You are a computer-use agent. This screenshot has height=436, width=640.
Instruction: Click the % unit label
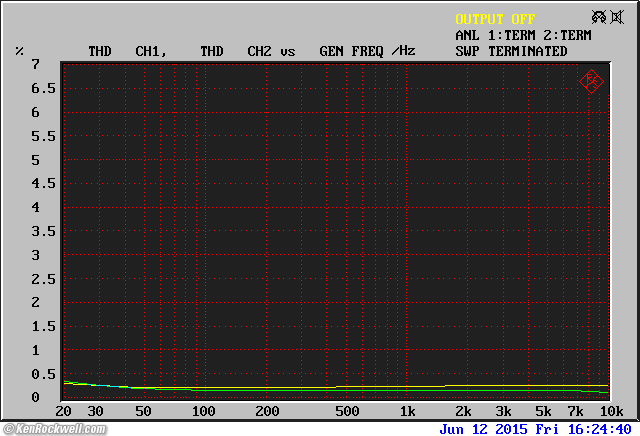pyautogui.click(x=19, y=51)
